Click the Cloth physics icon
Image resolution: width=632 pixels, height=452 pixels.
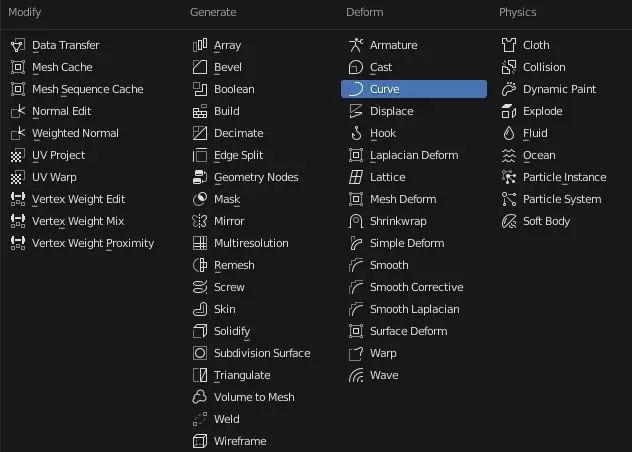tap(509, 45)
